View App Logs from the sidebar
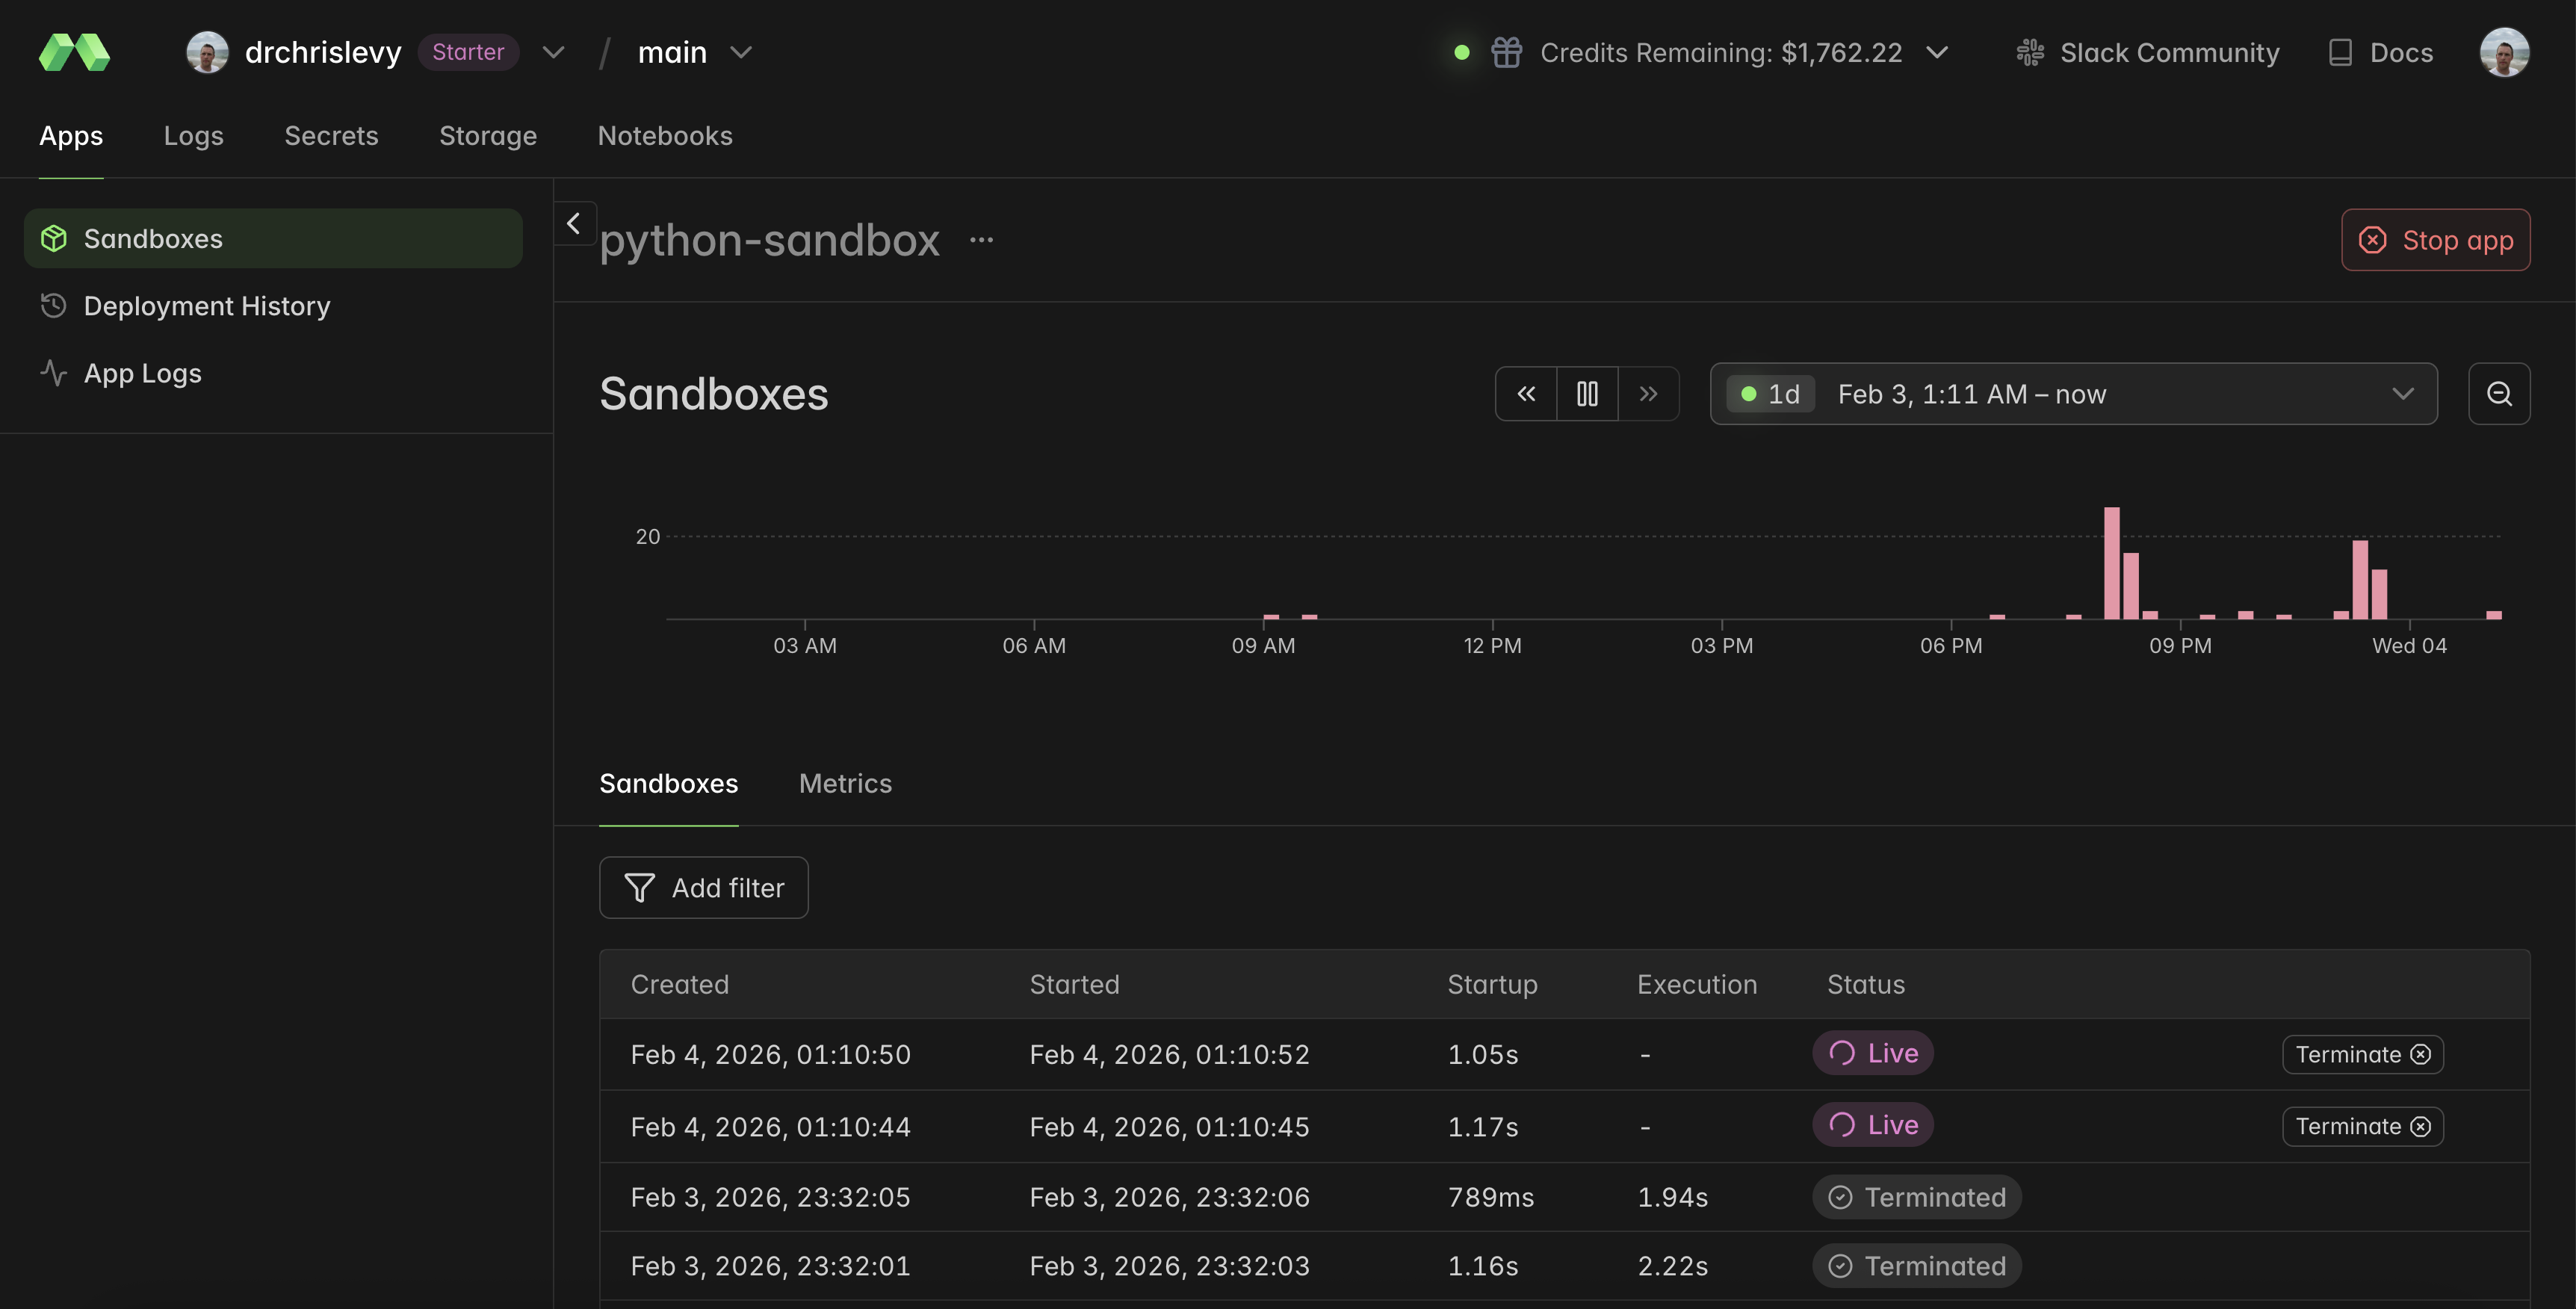 (x=142, y=372)
